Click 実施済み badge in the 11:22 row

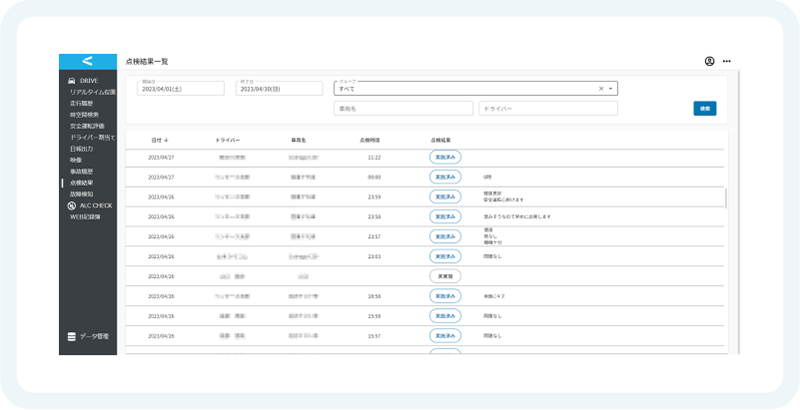click(x=445, y=157)
